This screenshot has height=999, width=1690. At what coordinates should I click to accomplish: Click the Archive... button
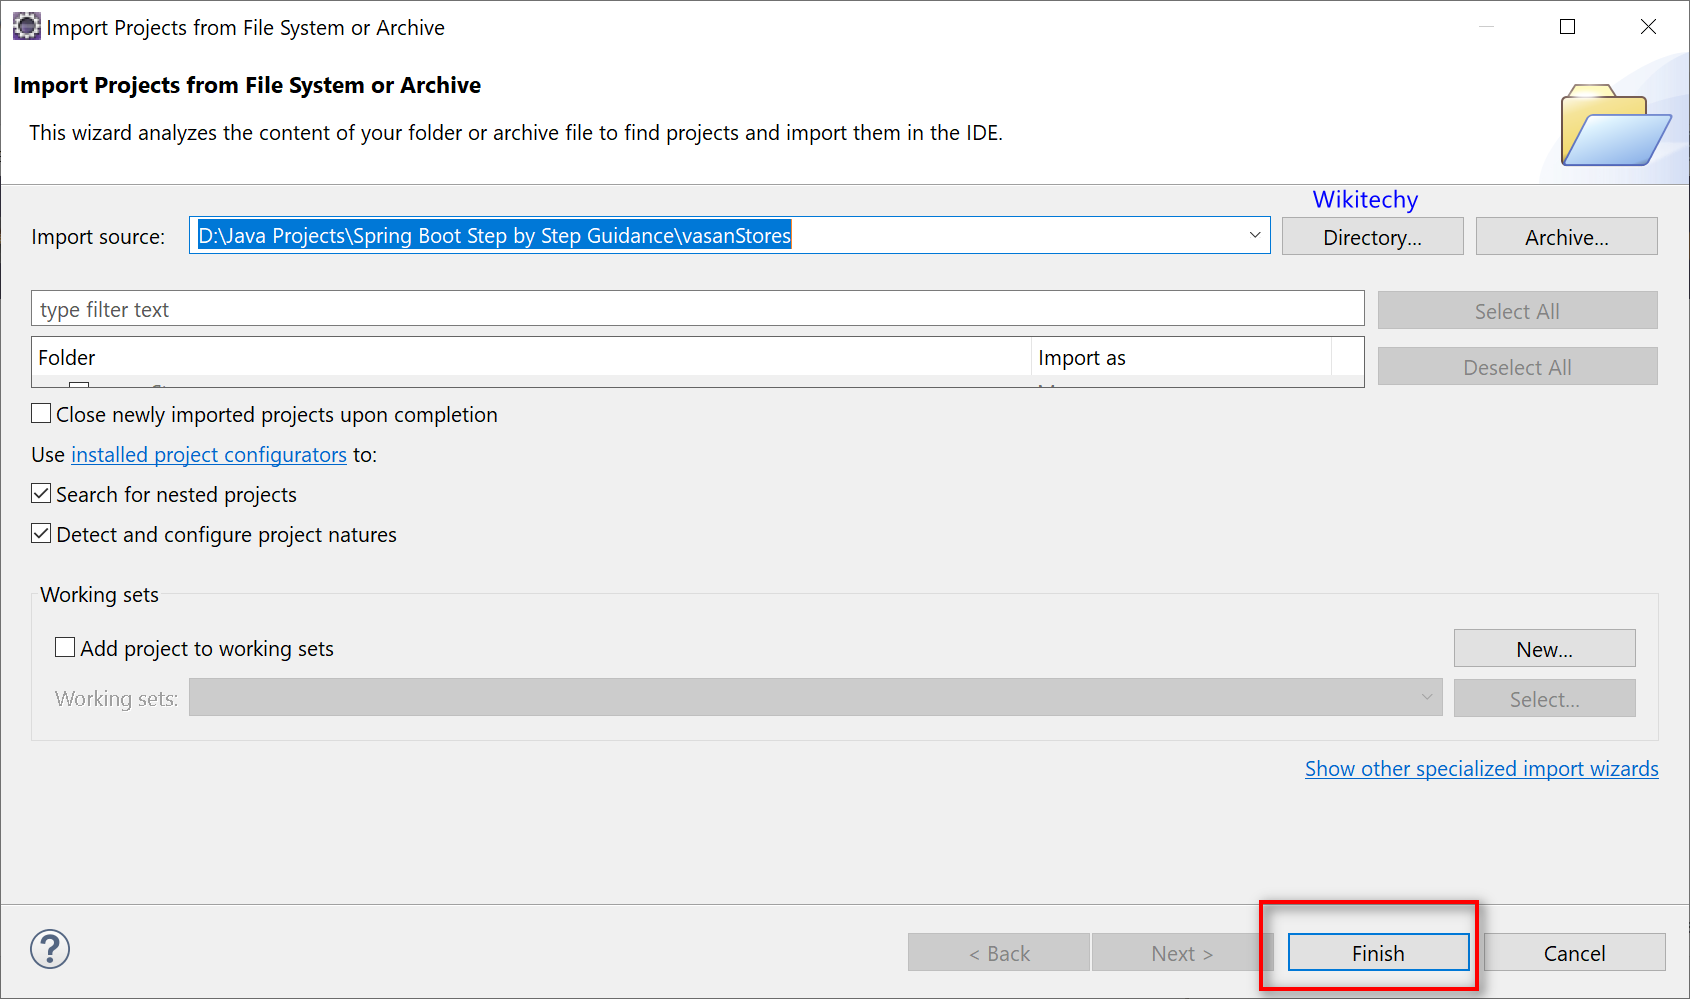coord(1566,237)
